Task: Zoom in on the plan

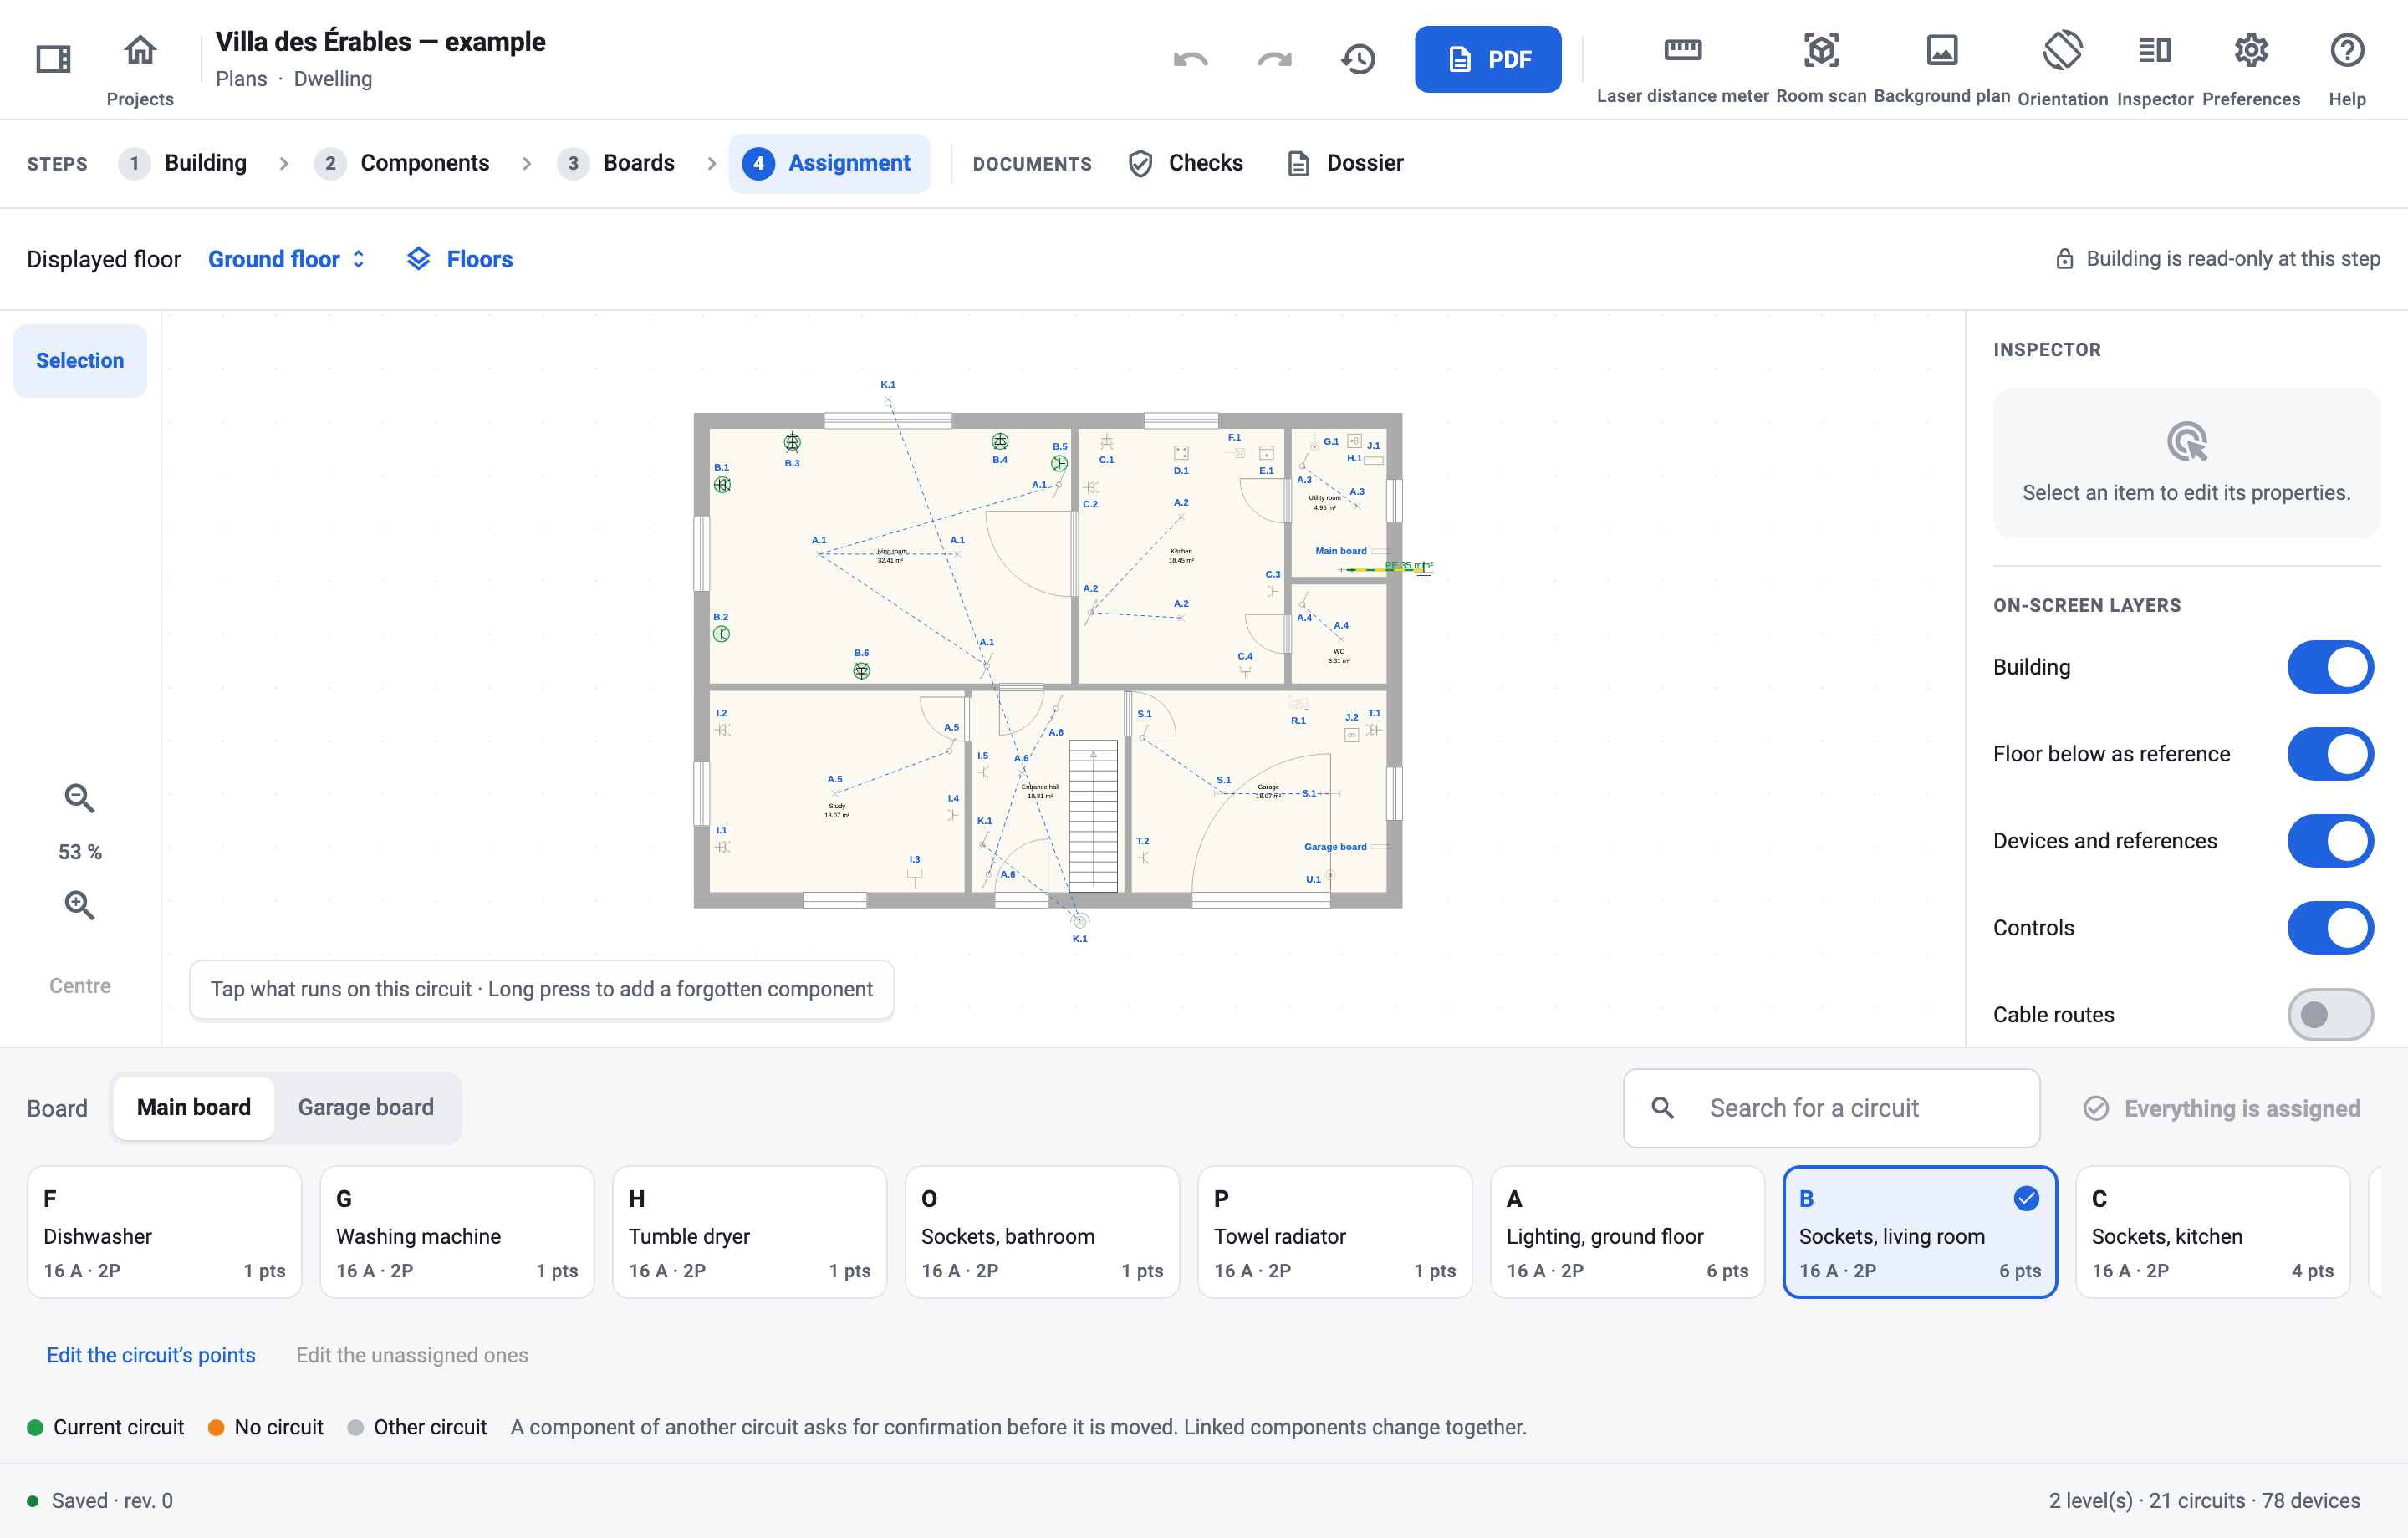Action: 80,904
